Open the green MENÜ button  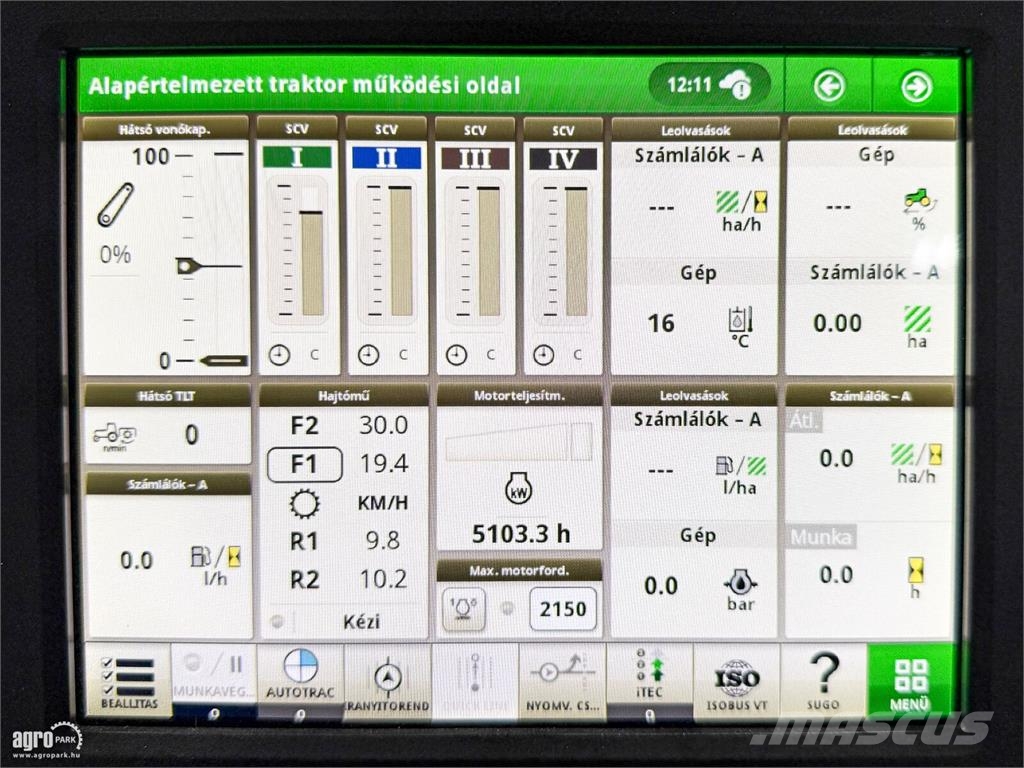click(x=910, y=682)
